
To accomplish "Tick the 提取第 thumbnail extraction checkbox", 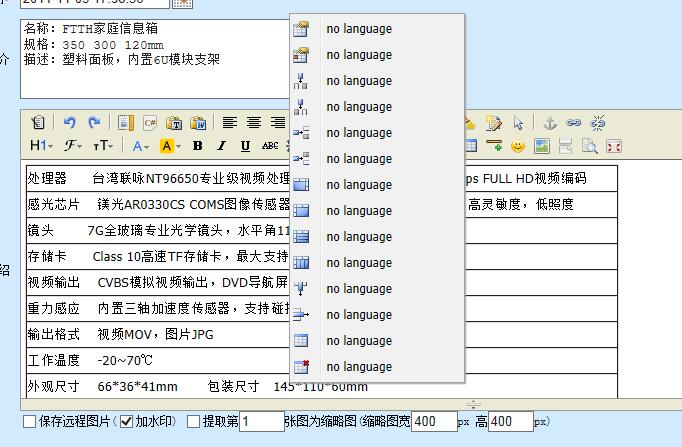I will (x=193, y=422).
